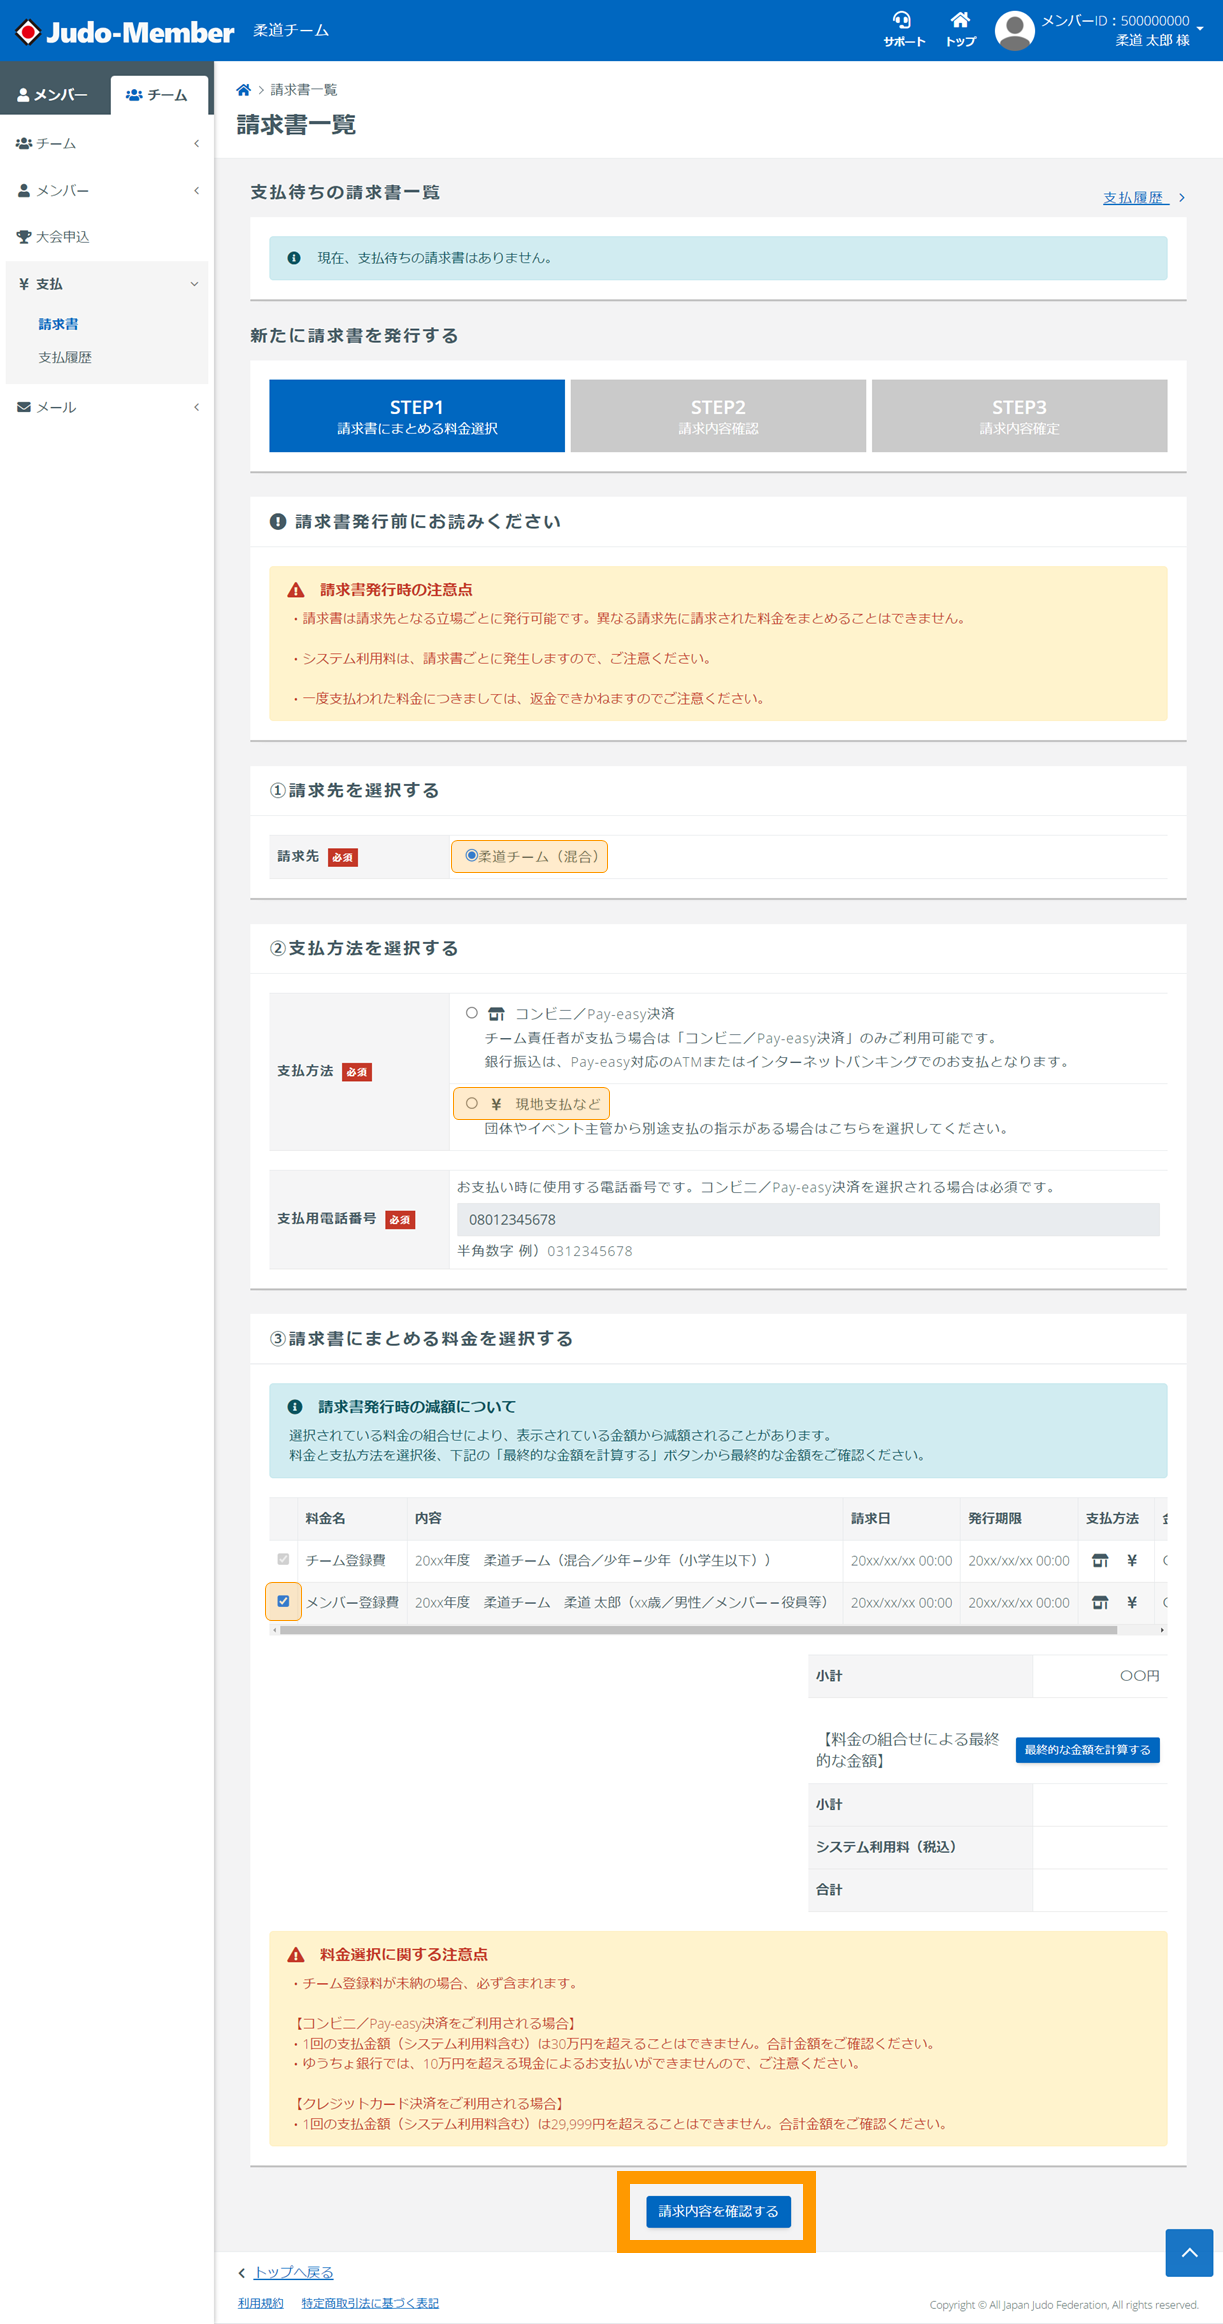
Task: Open the member account dropdown arrow
Action: click(x=1200, y=29)
